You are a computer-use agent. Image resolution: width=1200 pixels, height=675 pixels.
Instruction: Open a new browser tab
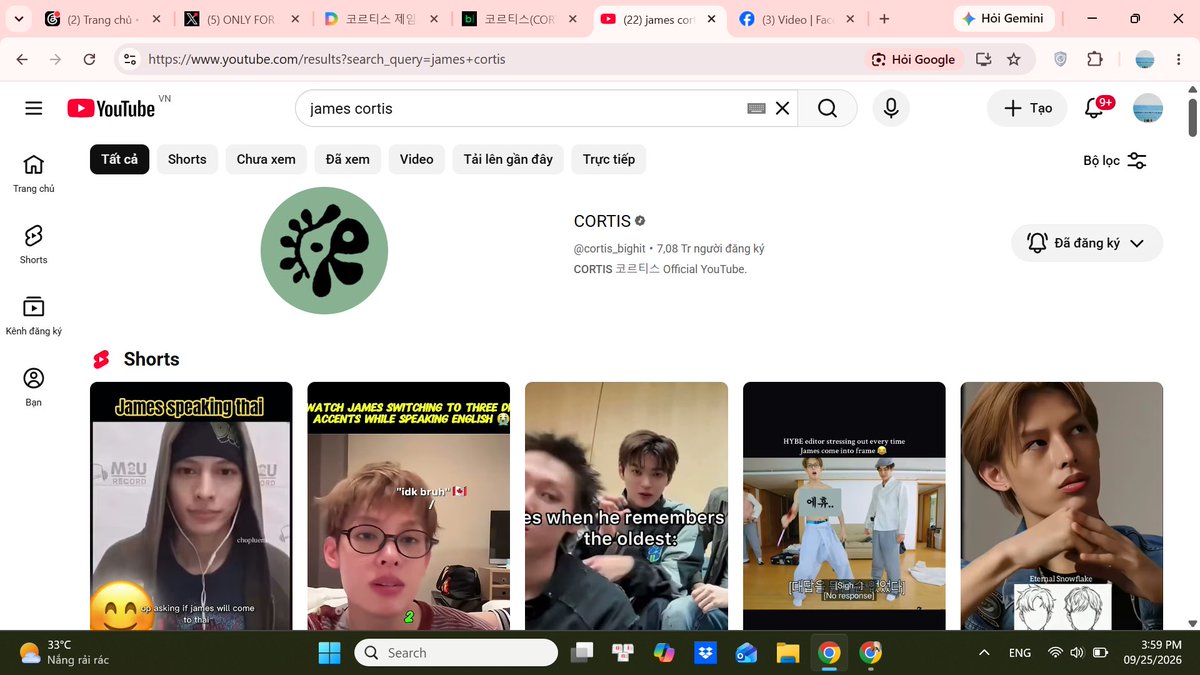pos(884,19)
